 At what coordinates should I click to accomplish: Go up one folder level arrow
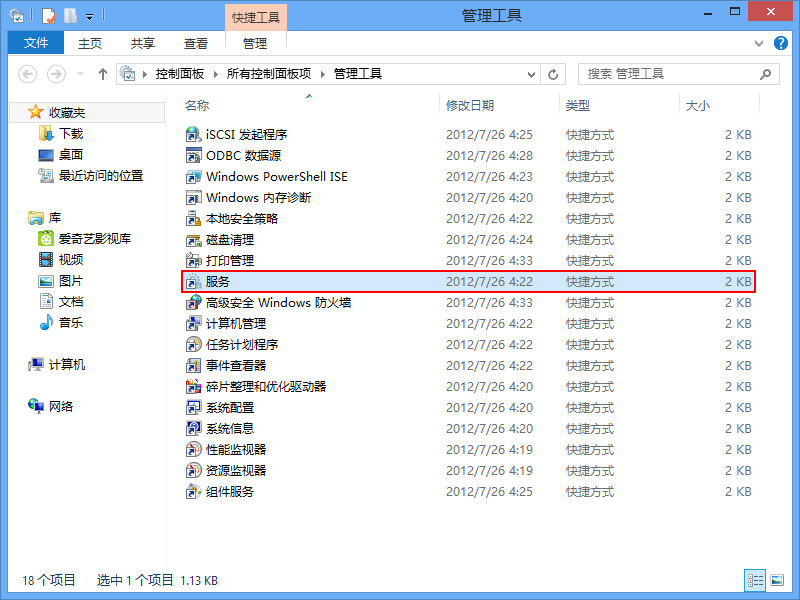[103, 74]
